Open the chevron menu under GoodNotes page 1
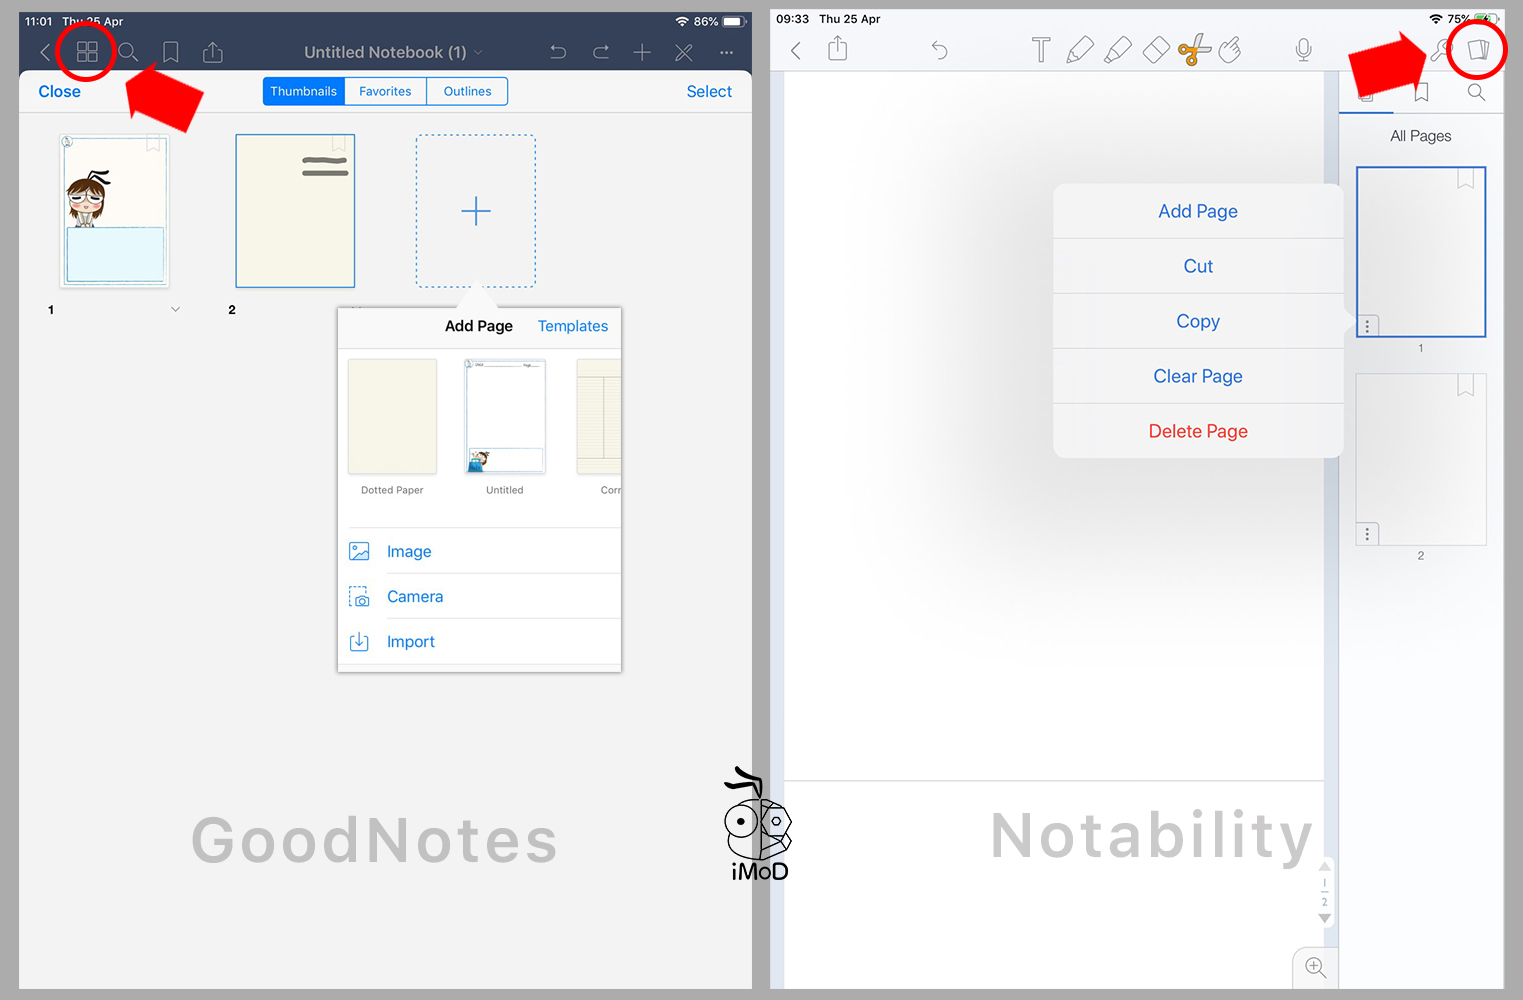 (176, 310)
